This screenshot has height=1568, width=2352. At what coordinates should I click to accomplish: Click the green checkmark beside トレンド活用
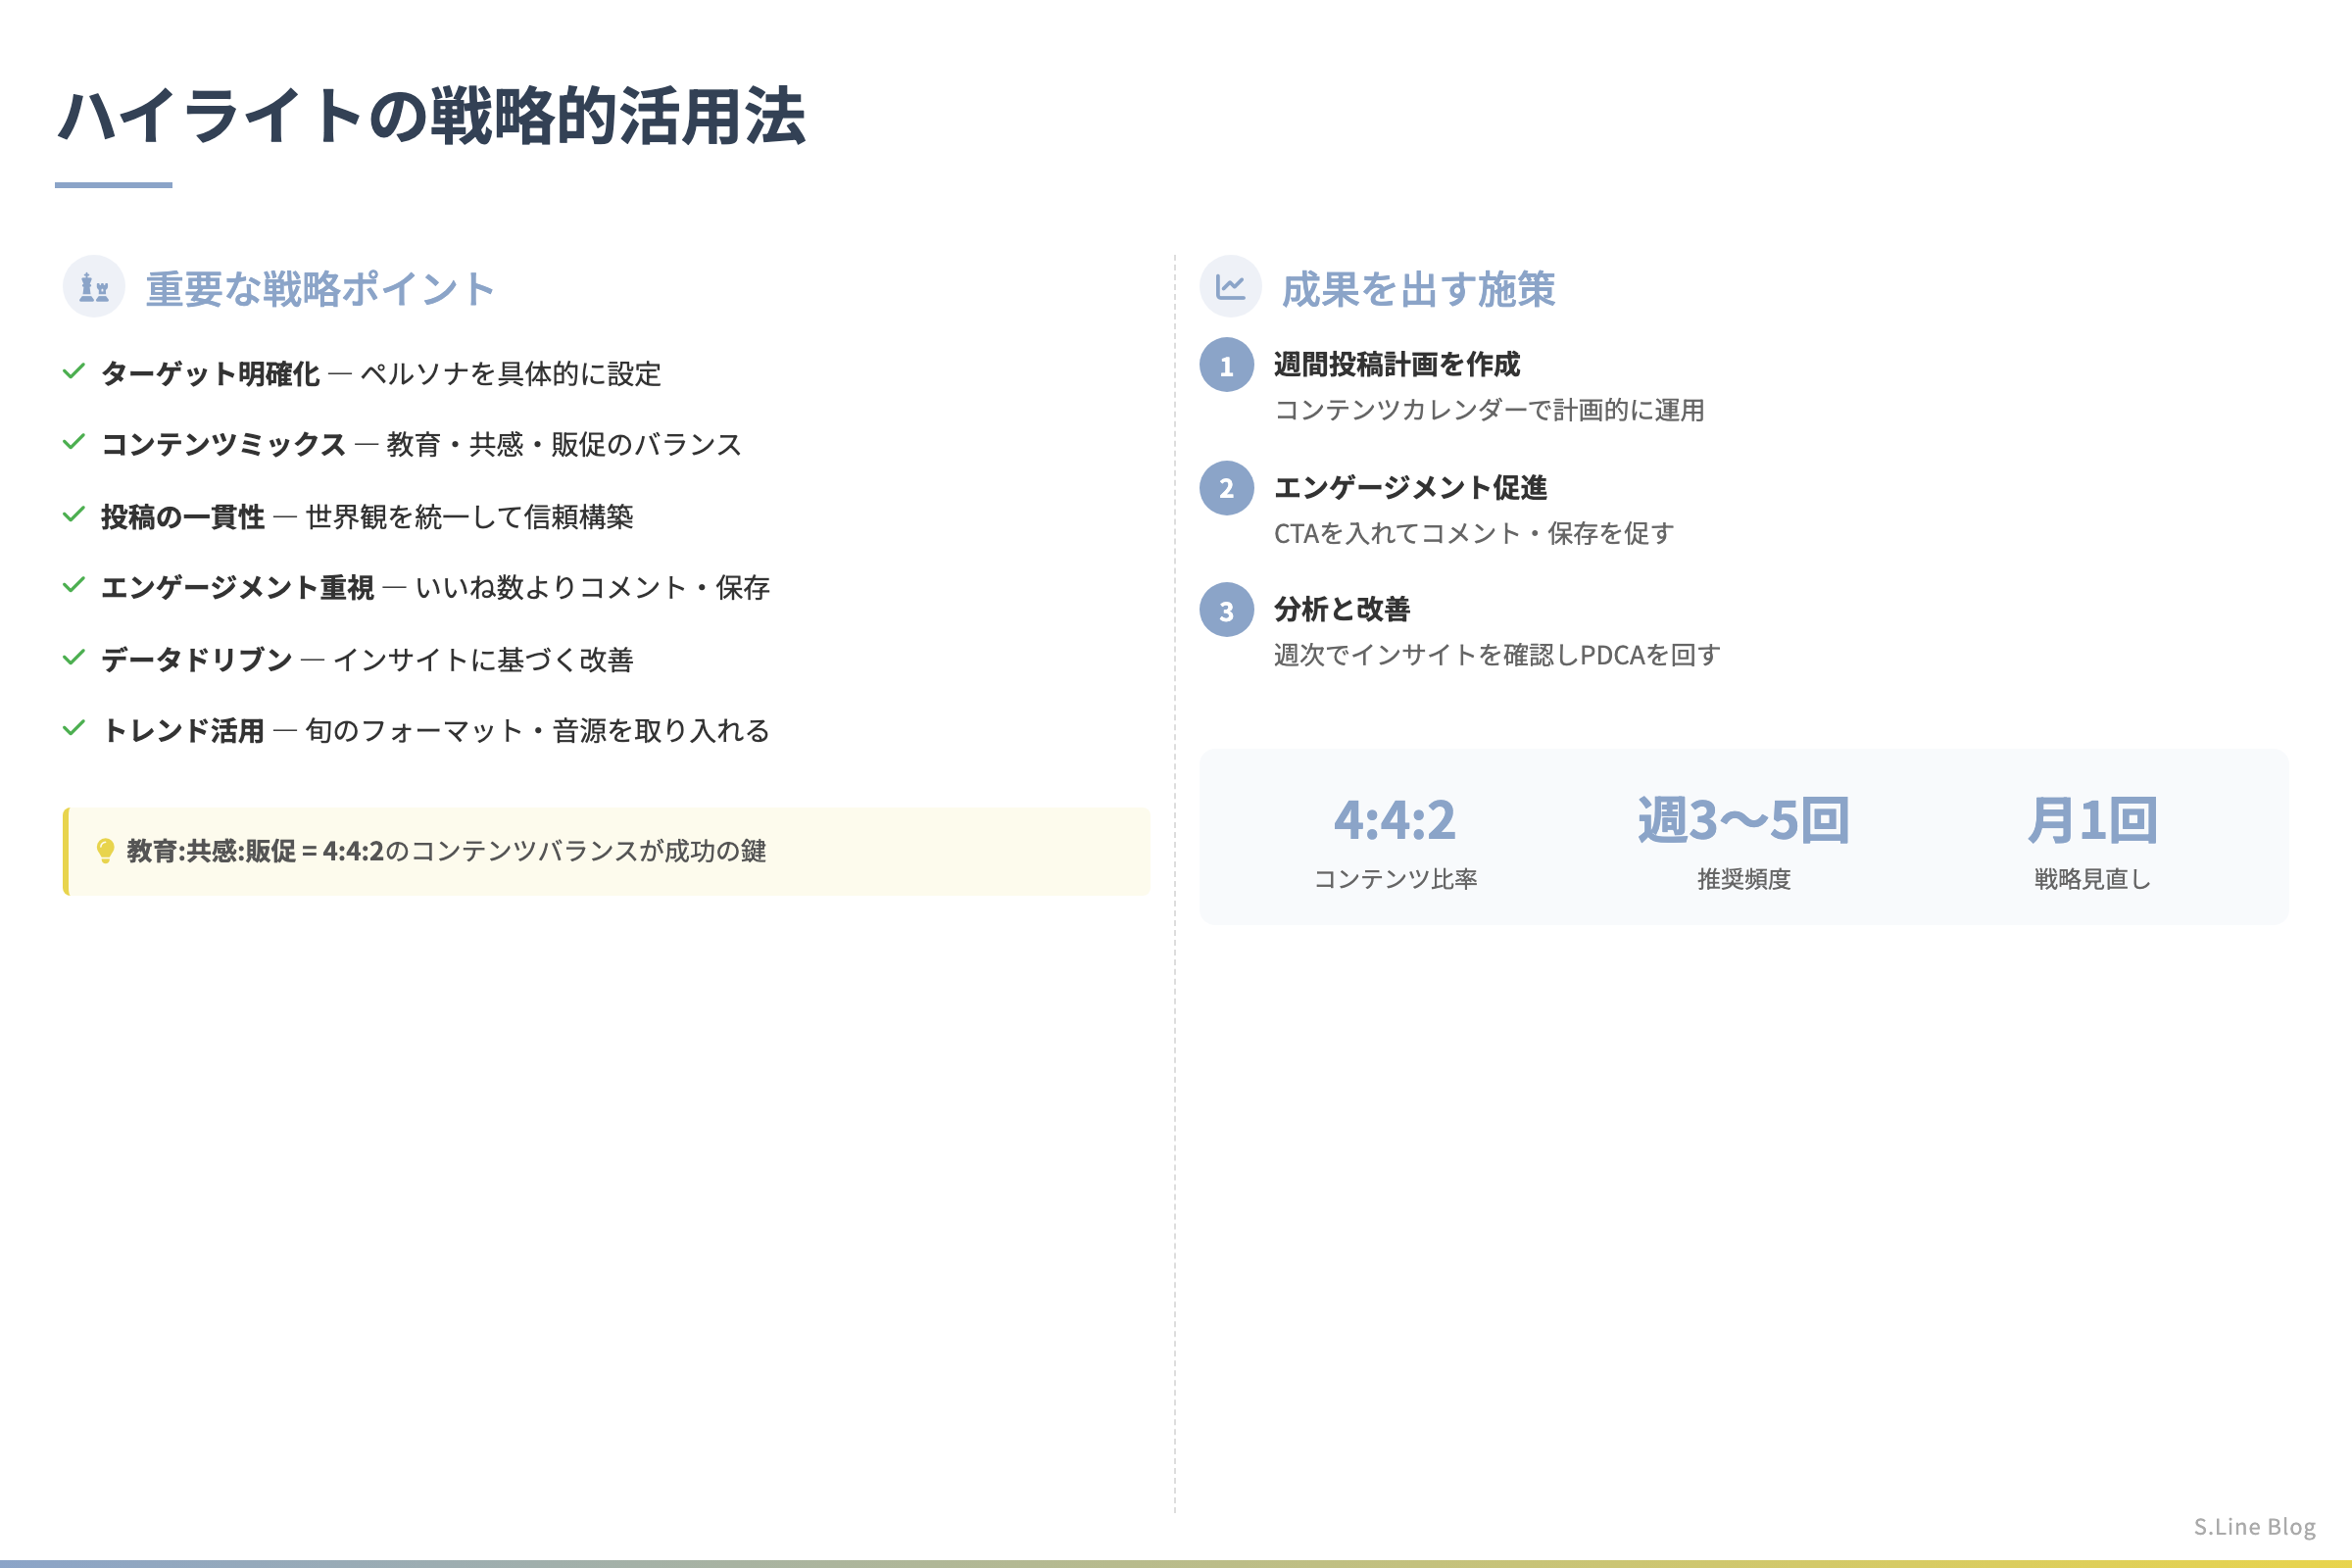pyautogui.click(x=74, y=728)
